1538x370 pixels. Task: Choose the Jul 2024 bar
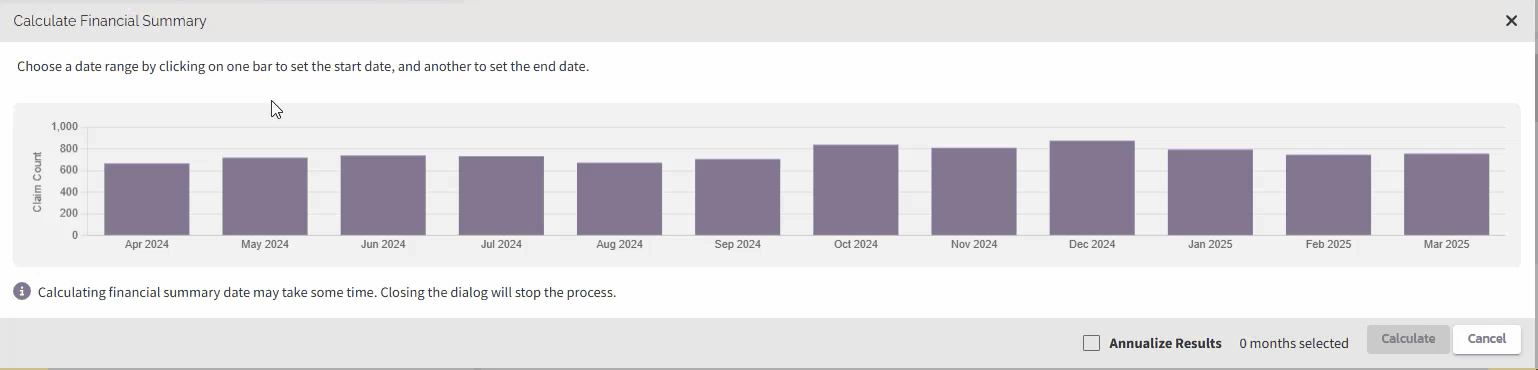pyautogui.click(x=501, y=196)
